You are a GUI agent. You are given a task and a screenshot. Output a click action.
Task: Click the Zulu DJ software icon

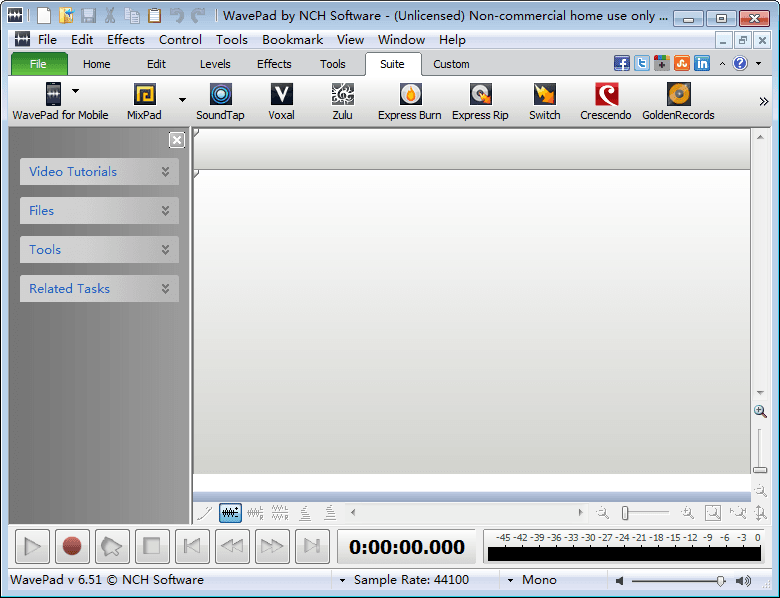pyautogui.click(x=342, y=101)
